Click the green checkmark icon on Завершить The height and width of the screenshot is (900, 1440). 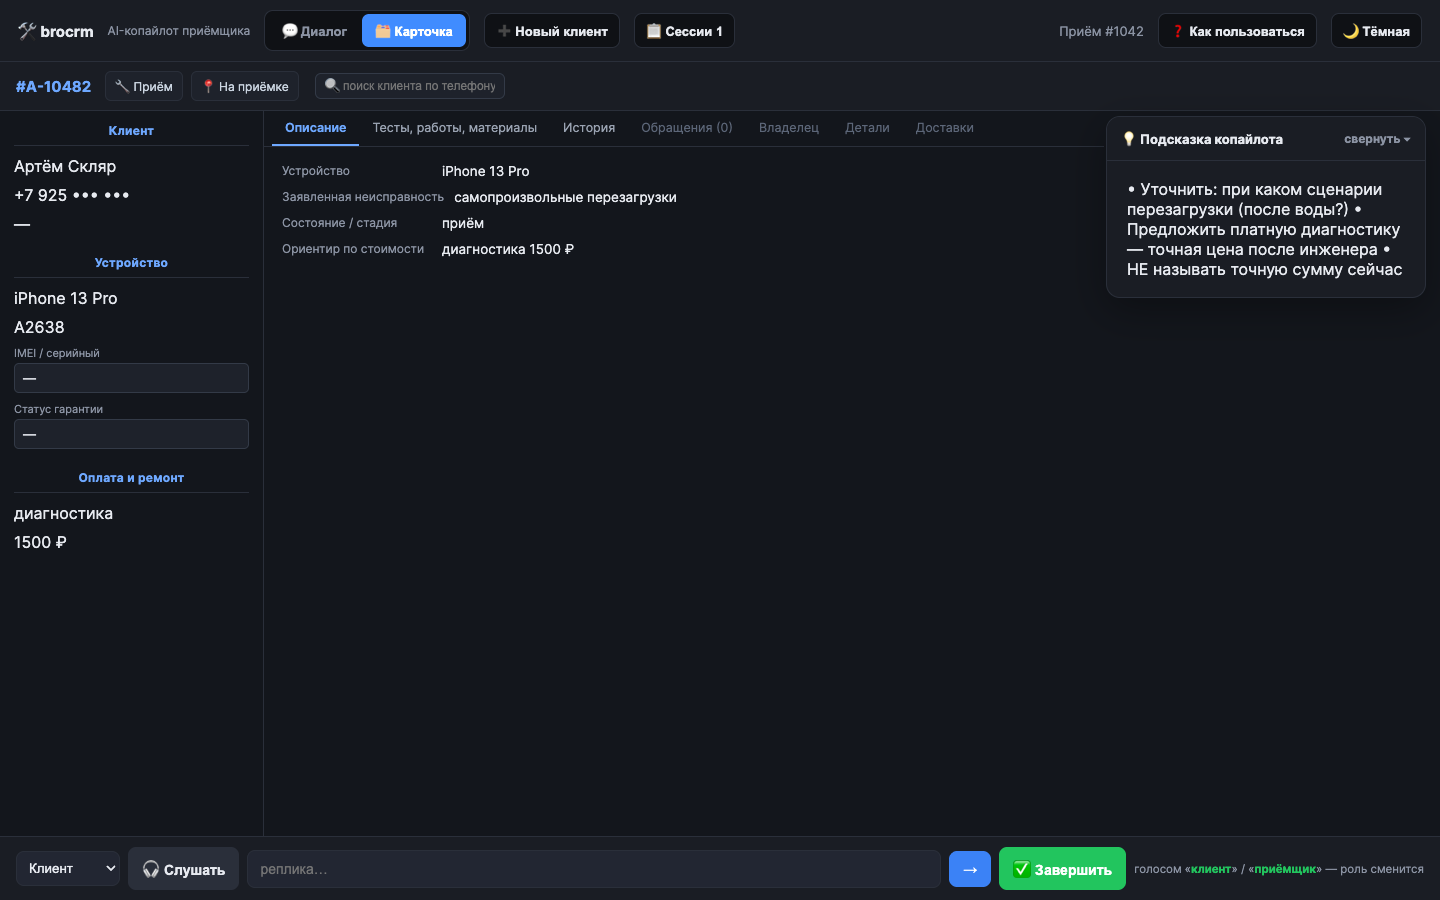point(1021,869)
